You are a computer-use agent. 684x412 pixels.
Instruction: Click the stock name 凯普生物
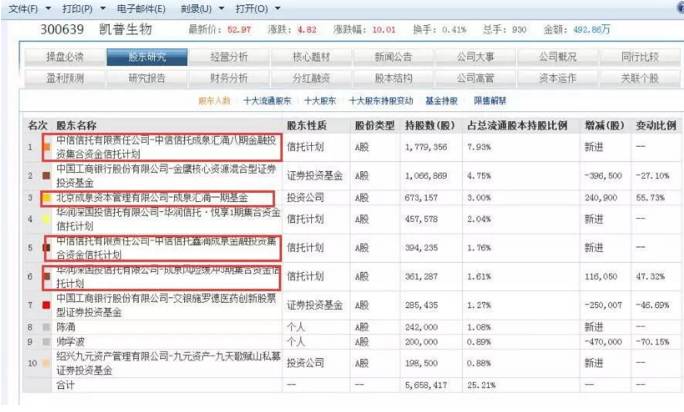coord(126,29)
